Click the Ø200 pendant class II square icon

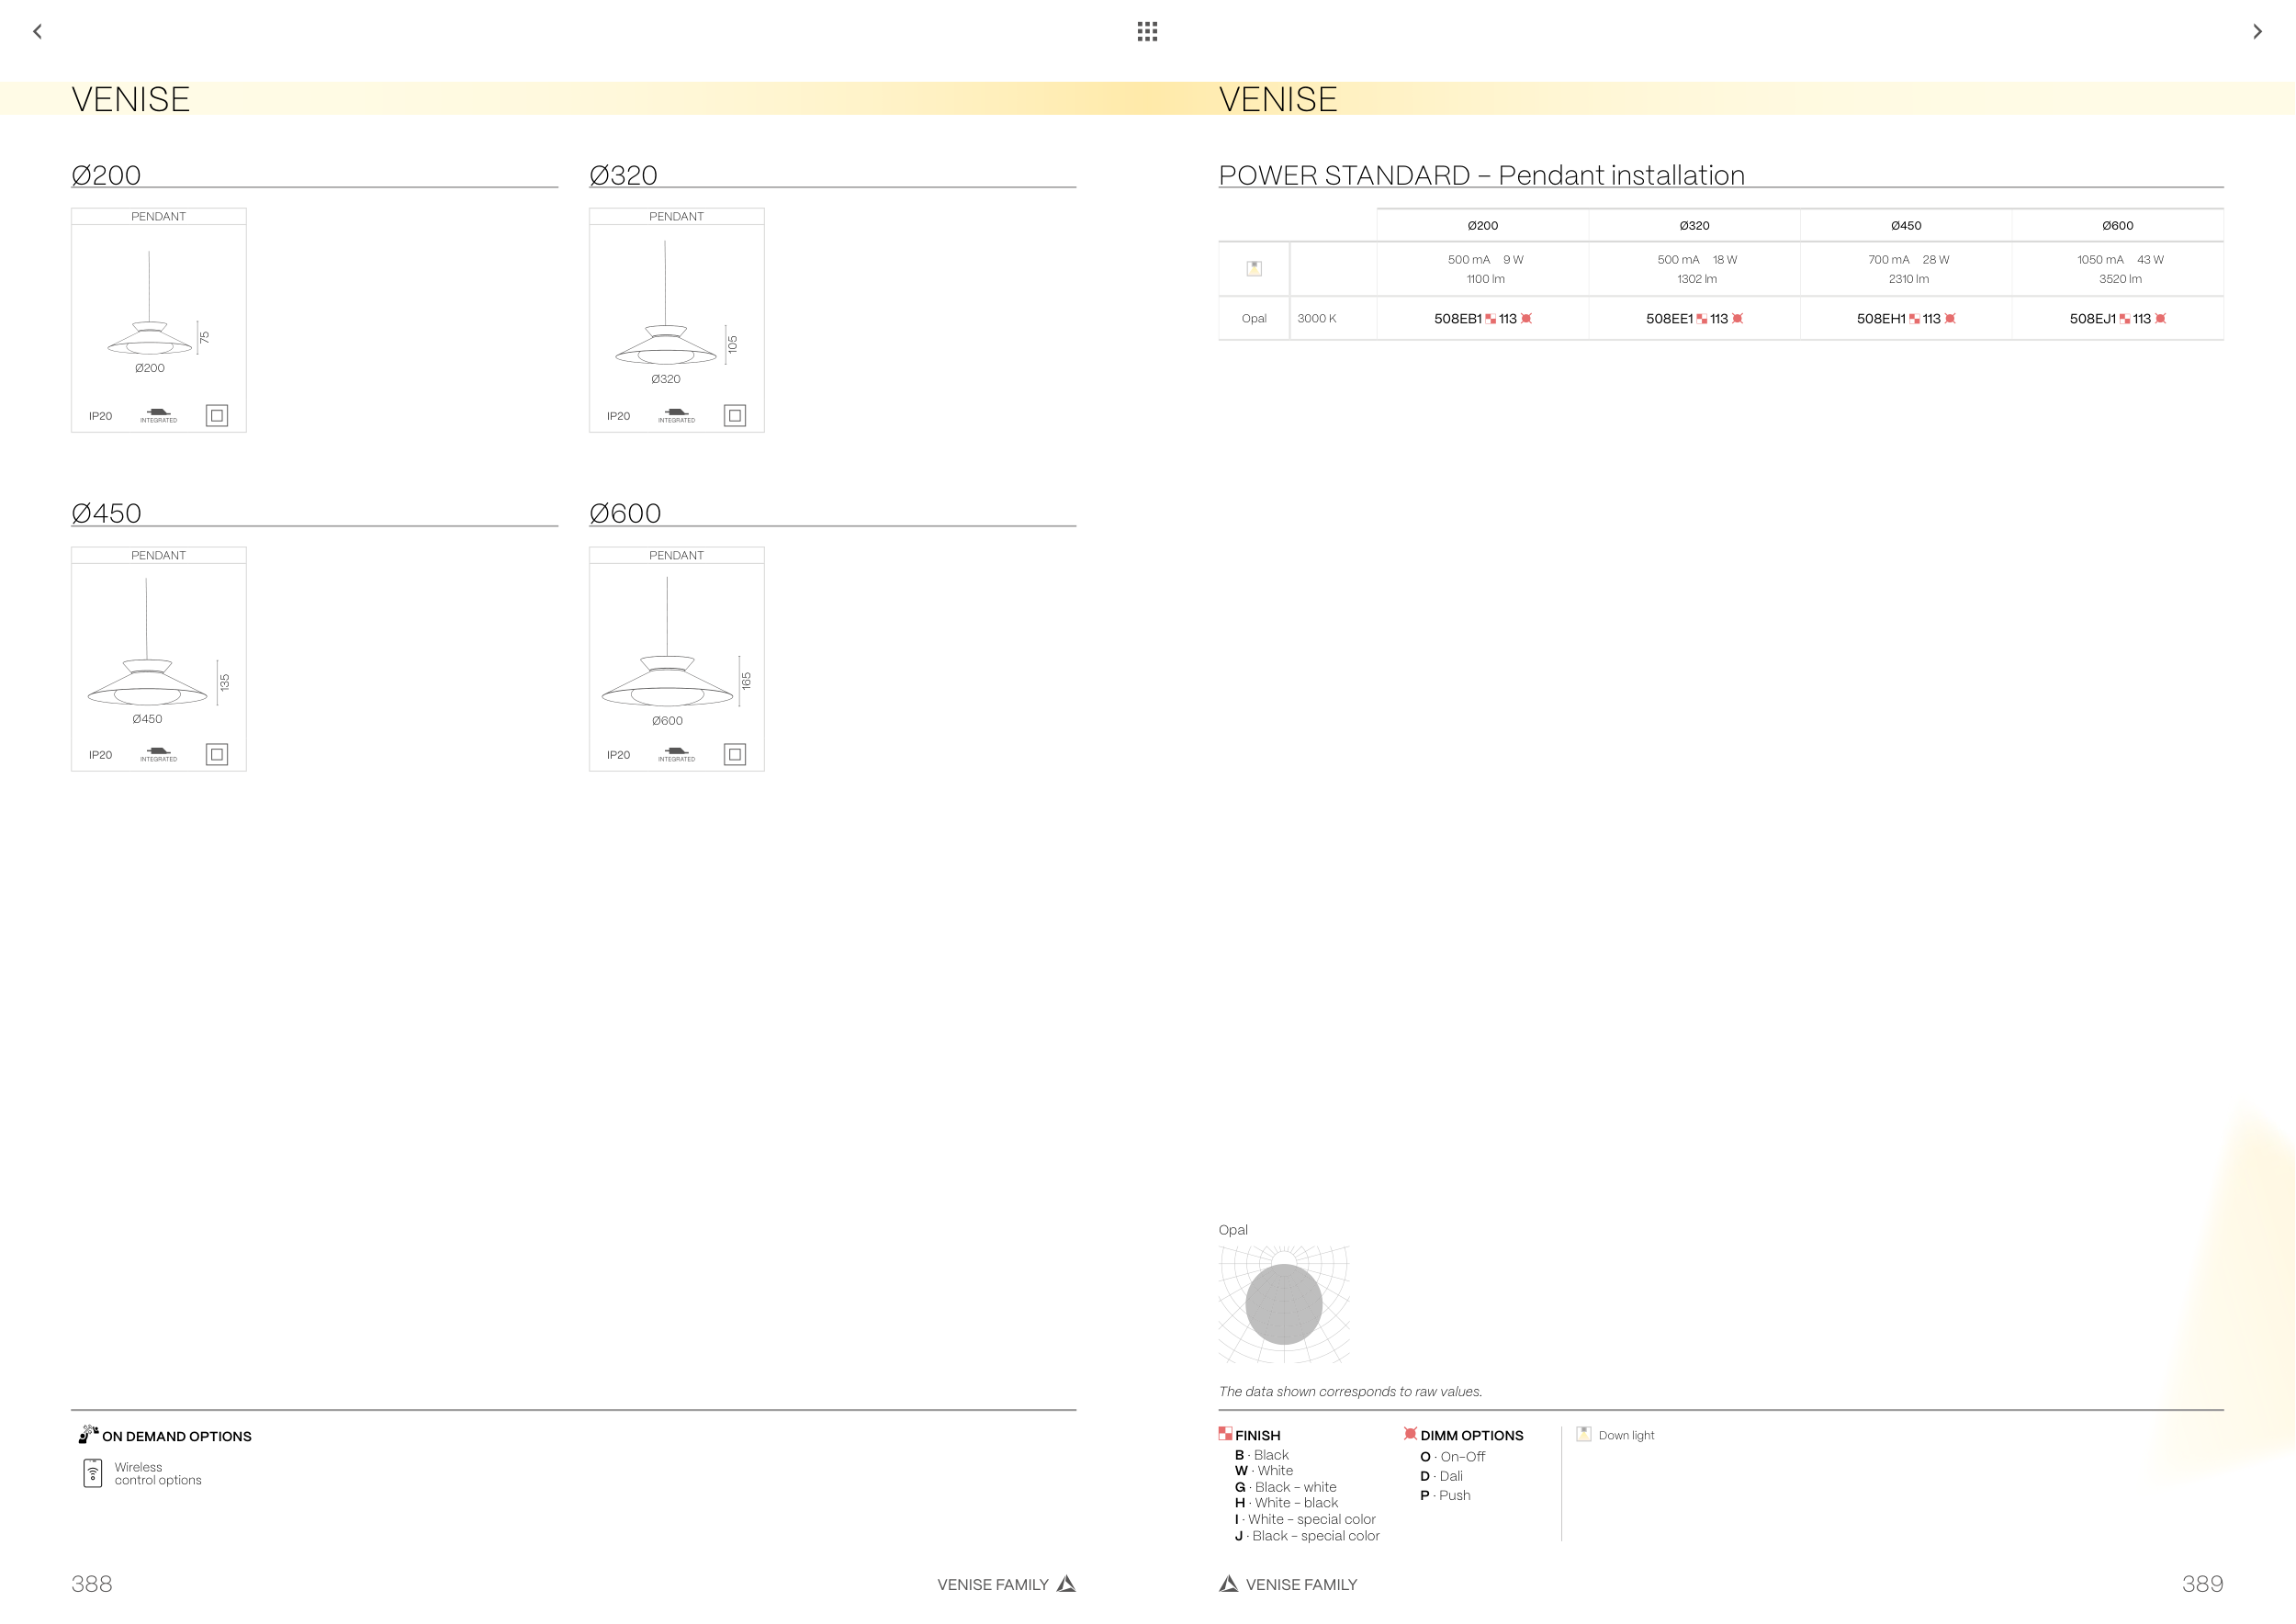217,416
